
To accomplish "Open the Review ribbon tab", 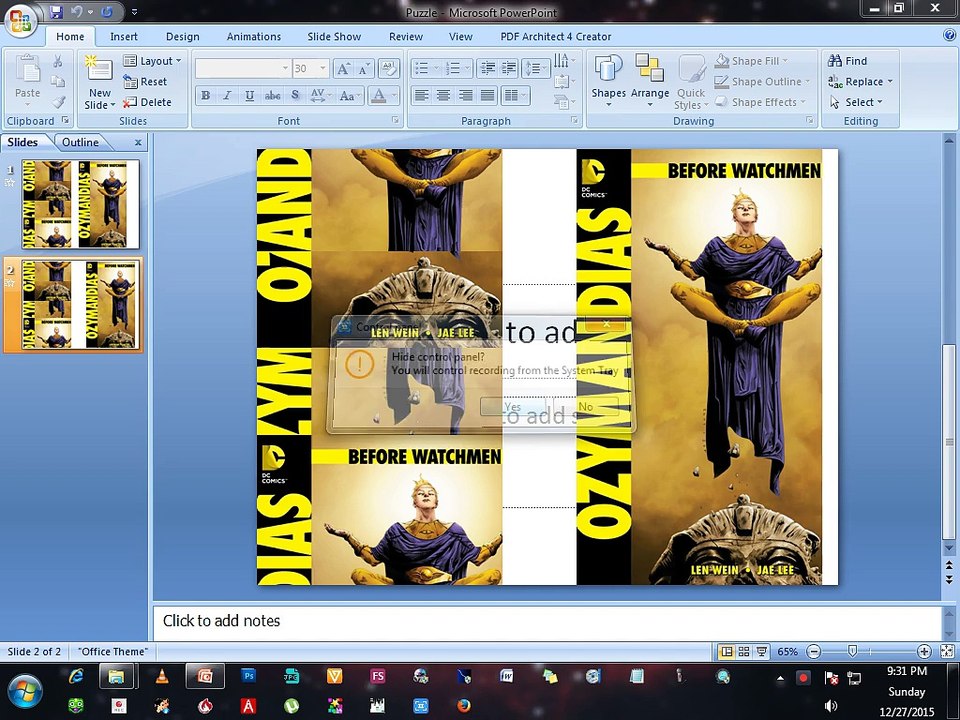I will pyautogui.click(x=406, y=37).
